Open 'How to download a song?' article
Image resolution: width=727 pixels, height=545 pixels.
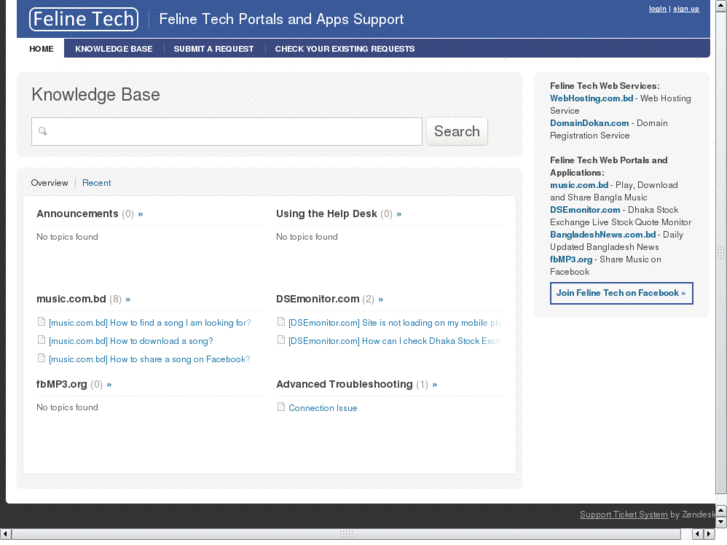tap(131, 341)
